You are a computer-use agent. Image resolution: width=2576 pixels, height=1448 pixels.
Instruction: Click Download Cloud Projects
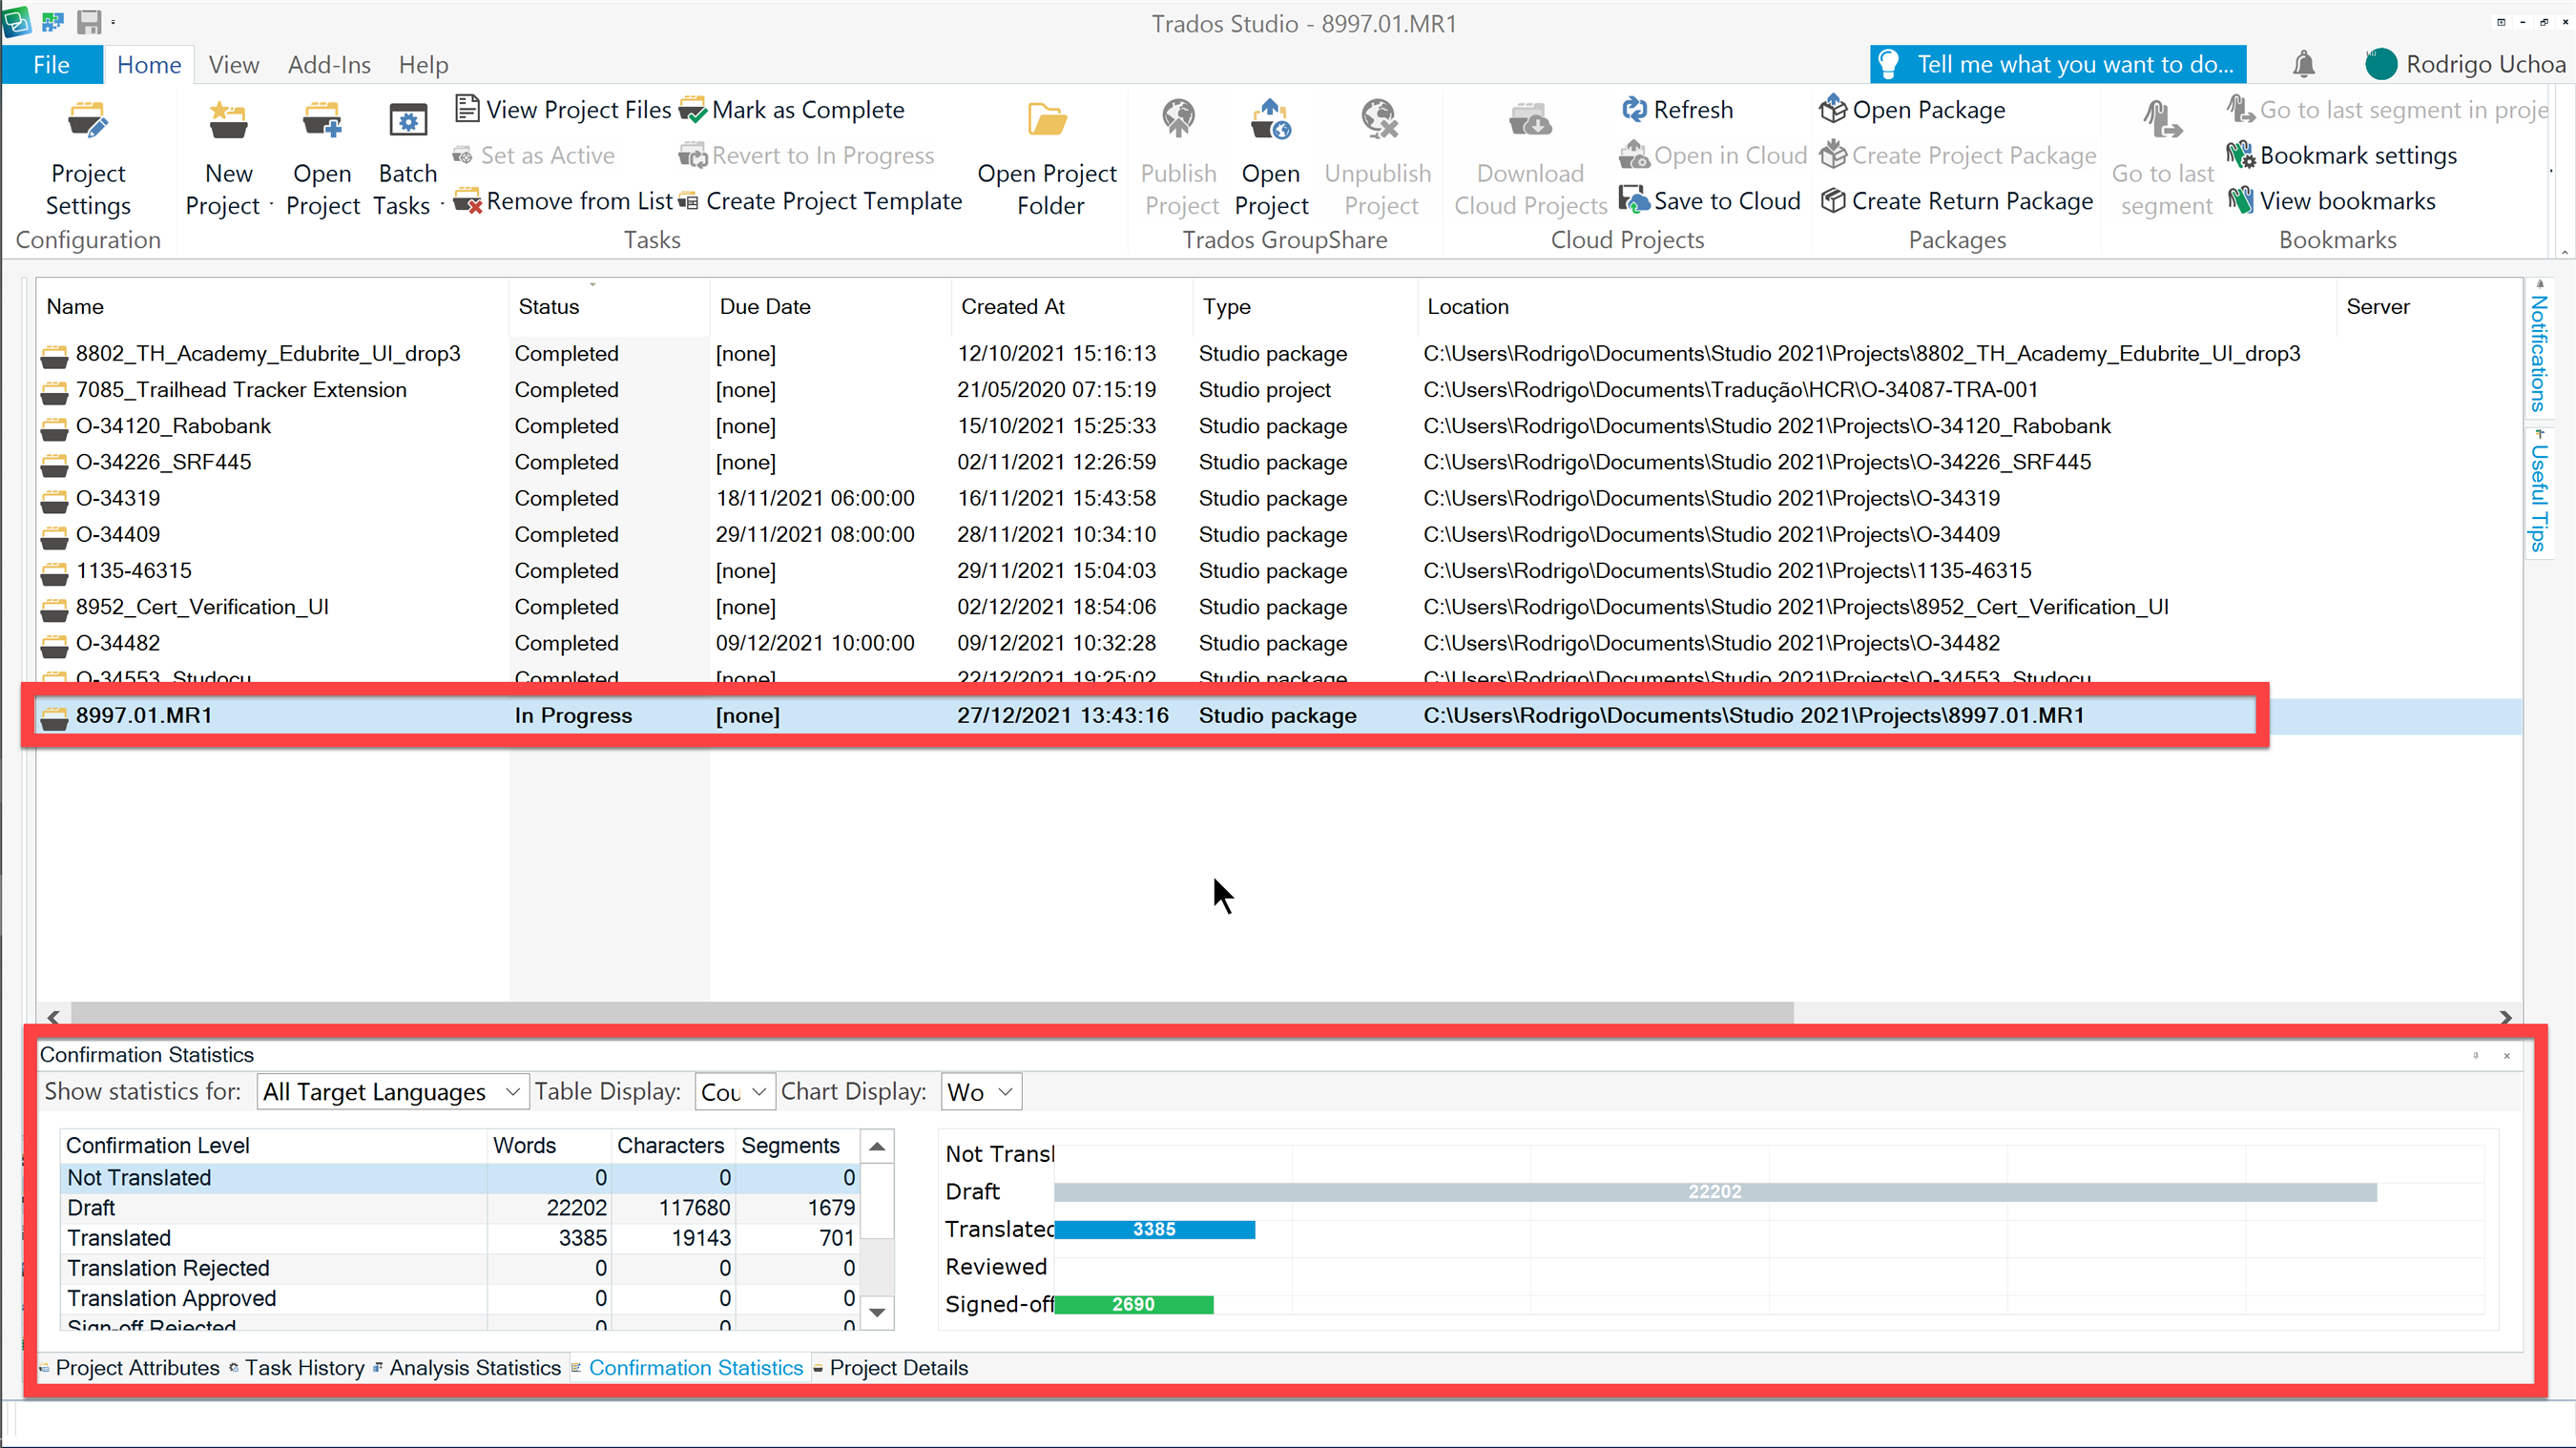pos(1530,158)
